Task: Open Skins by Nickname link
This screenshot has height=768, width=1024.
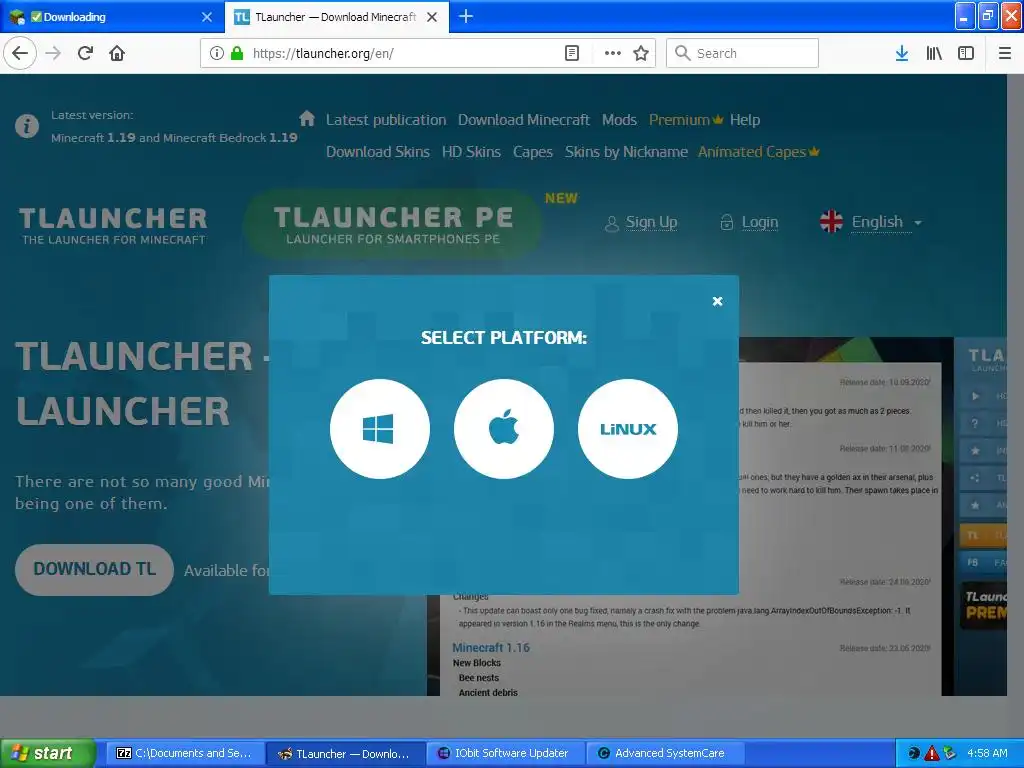Action: click(626, 152)
